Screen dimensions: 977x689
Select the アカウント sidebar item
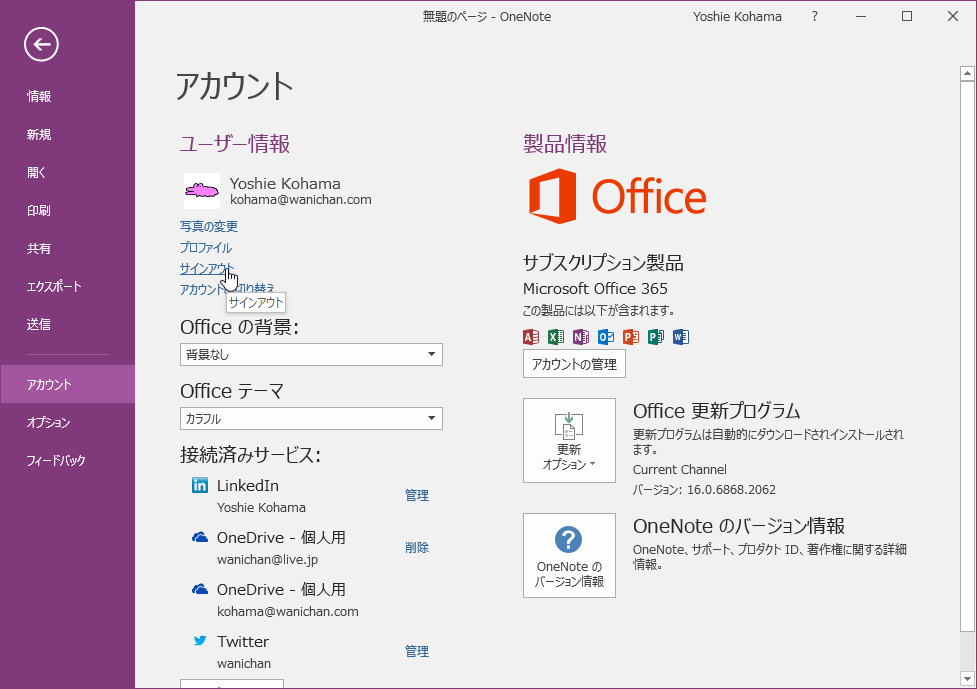click(67, 384)
